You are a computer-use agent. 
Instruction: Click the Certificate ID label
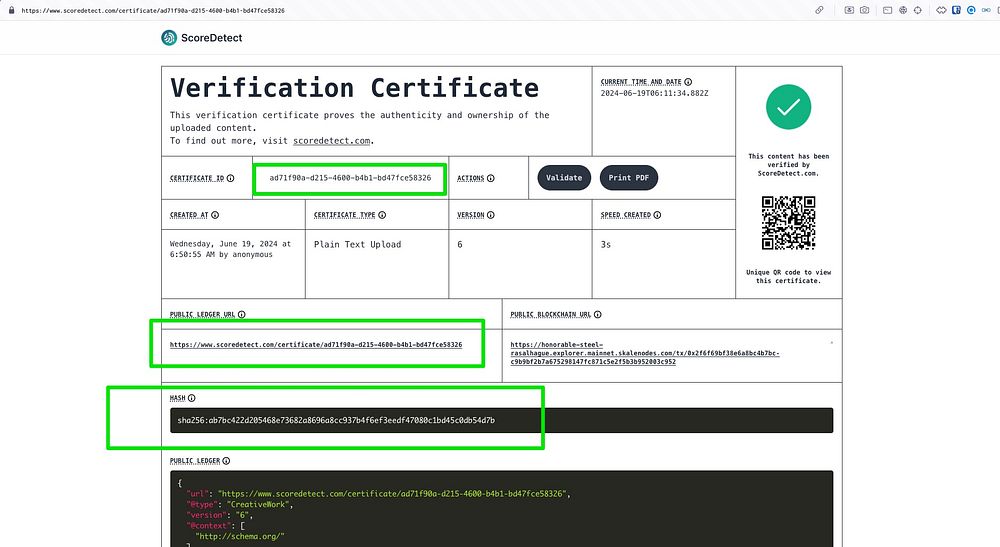(196, 179)
